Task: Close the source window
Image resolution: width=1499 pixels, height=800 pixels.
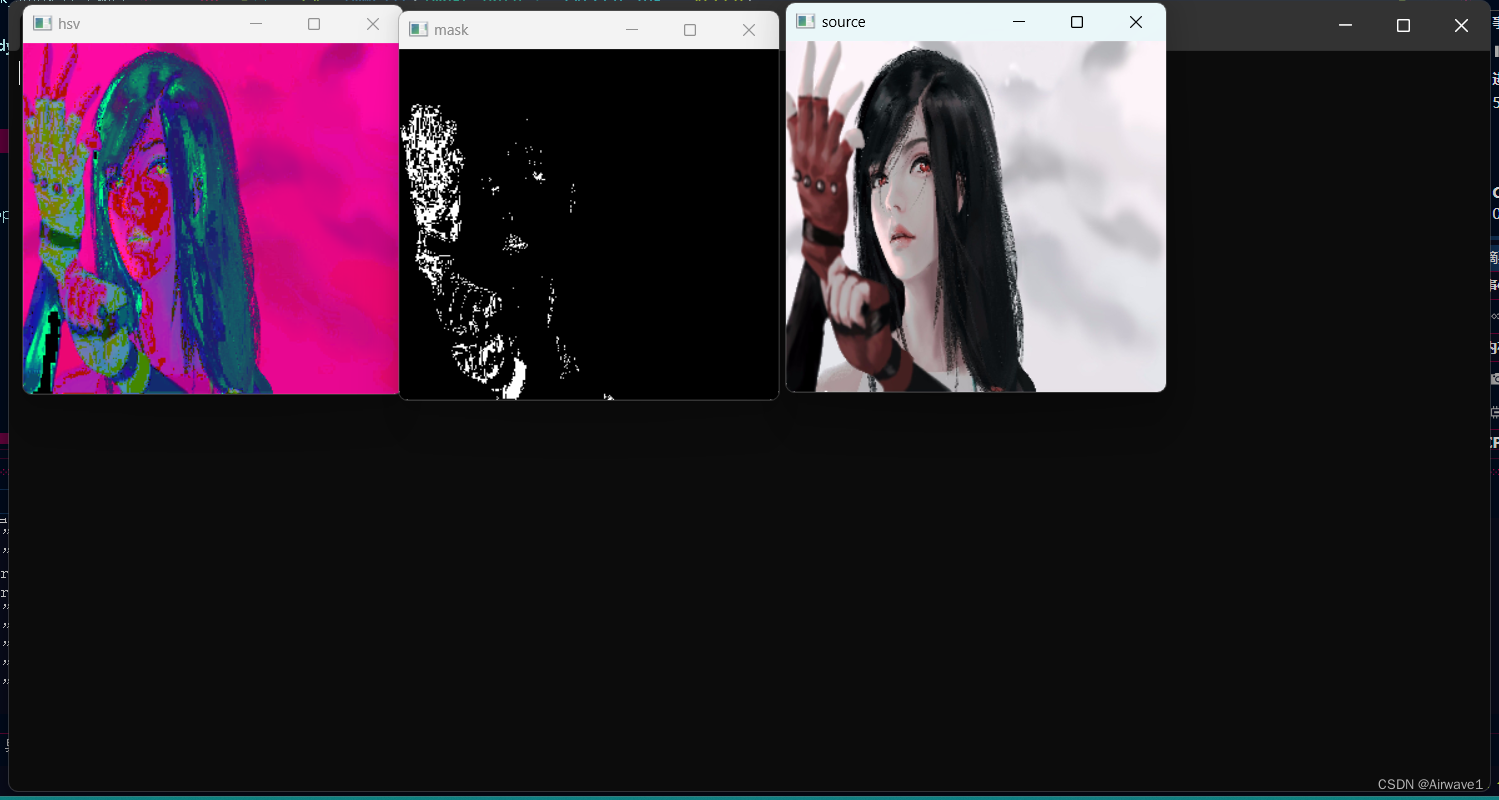Action: coord(1136,22)
